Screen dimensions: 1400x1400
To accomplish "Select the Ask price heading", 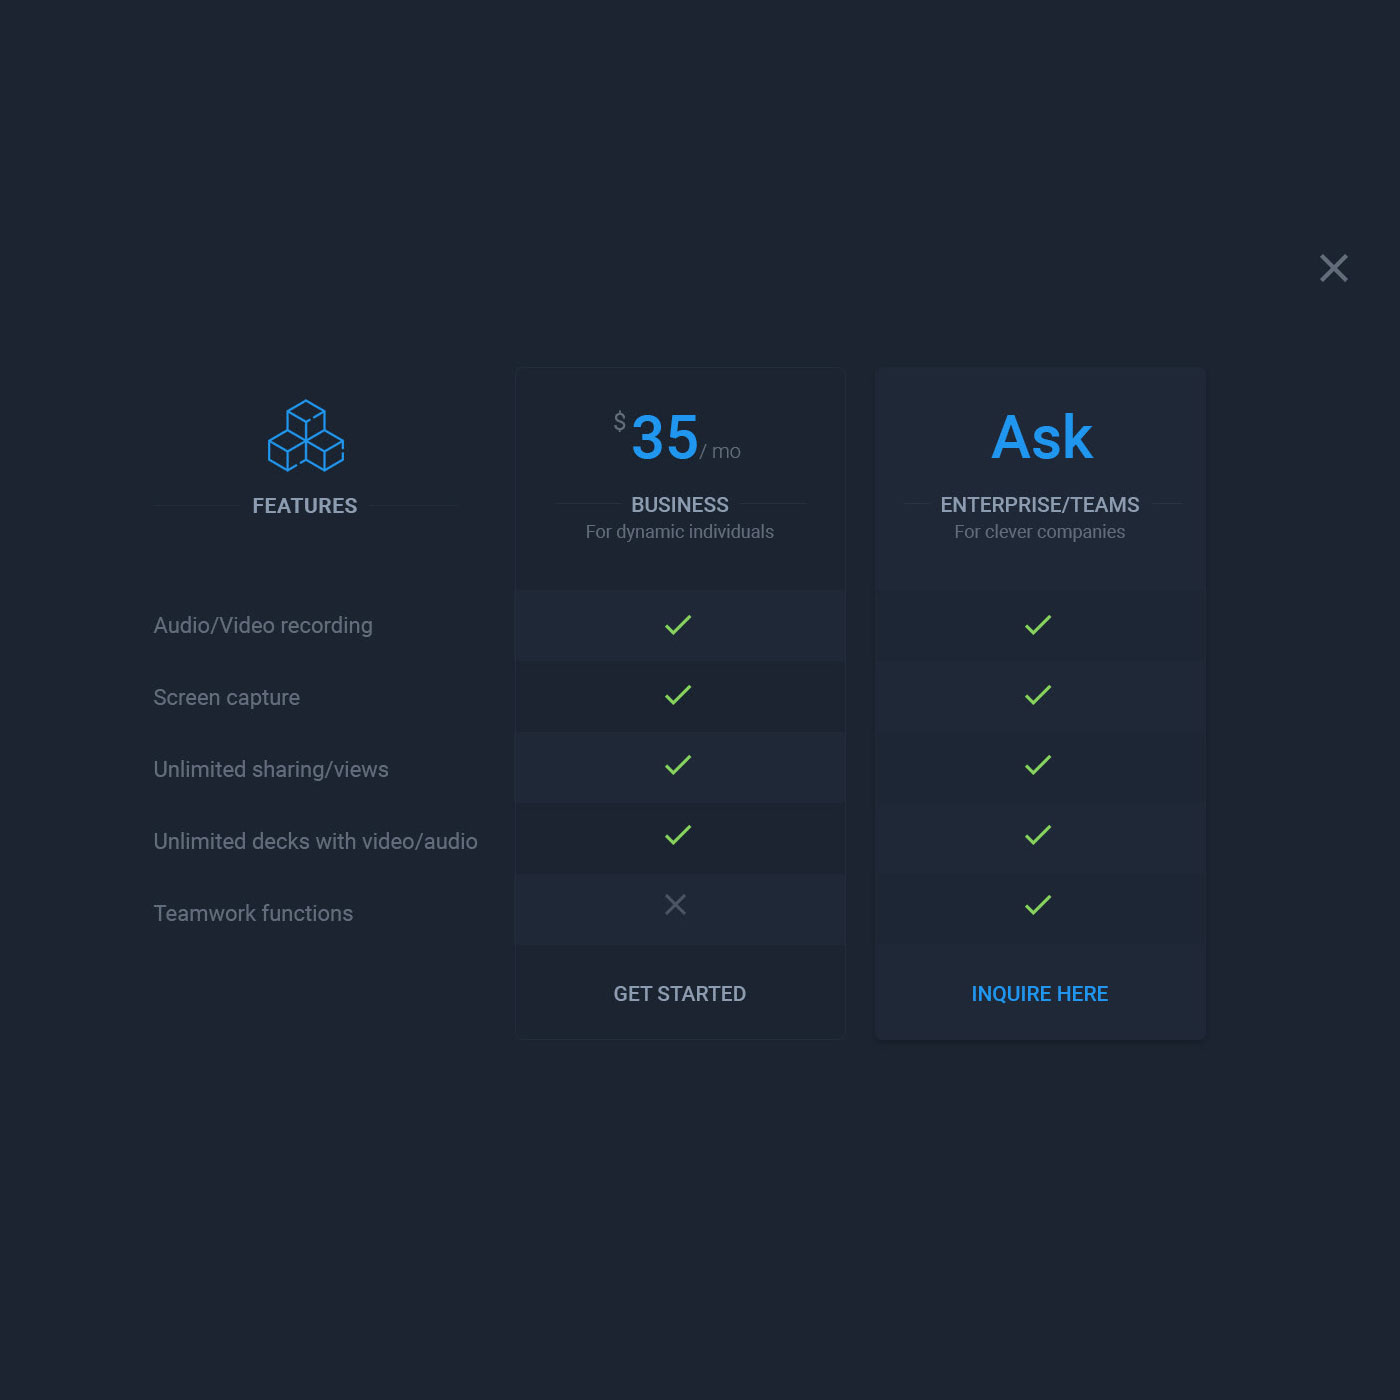I will 1041,438.
